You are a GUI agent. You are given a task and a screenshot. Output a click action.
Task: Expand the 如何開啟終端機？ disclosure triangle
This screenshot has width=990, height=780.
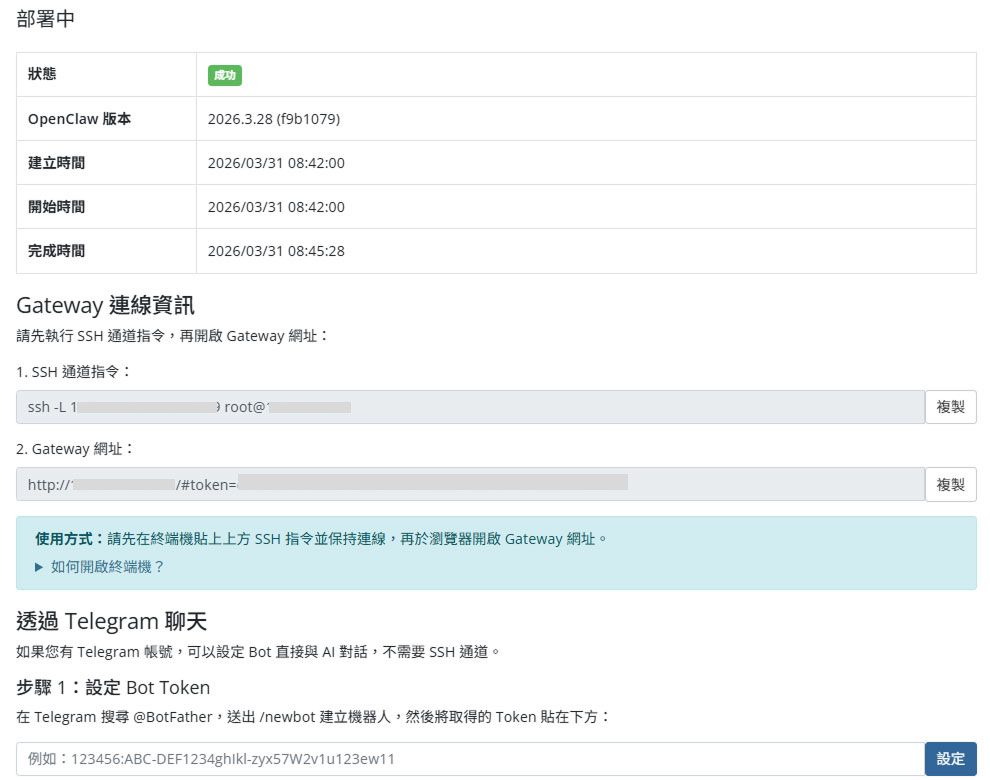[39, 566]
